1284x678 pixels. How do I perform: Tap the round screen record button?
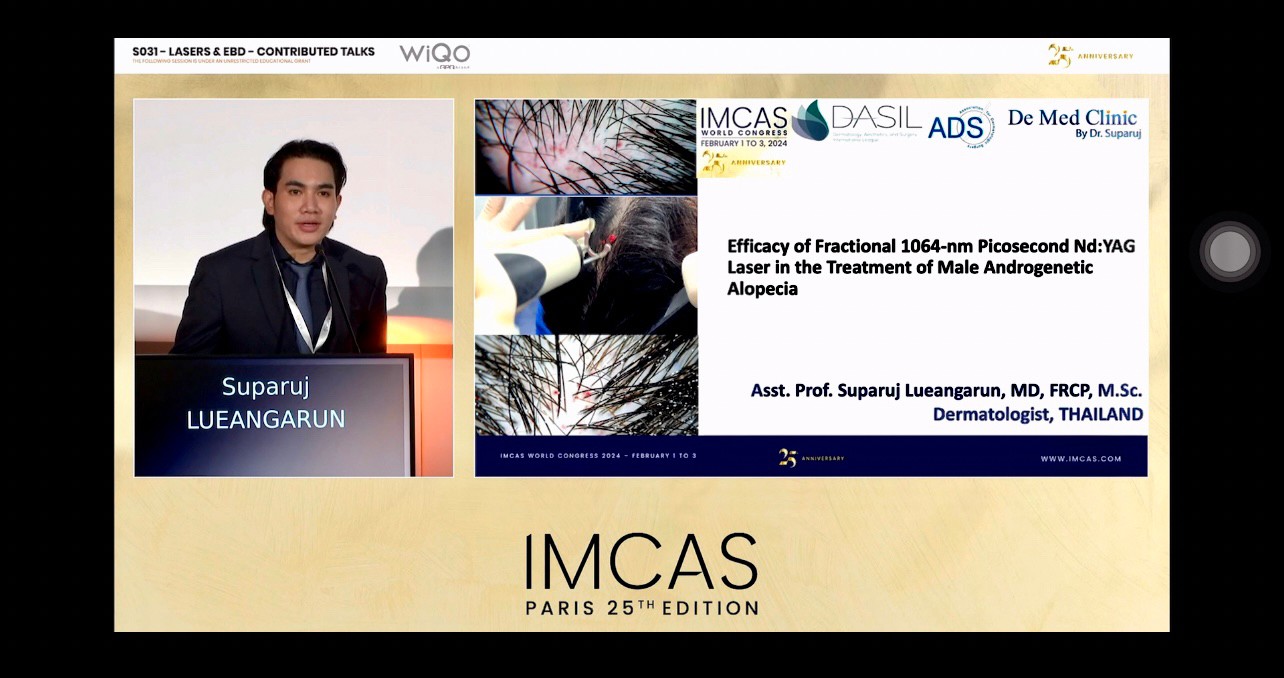1229,251
